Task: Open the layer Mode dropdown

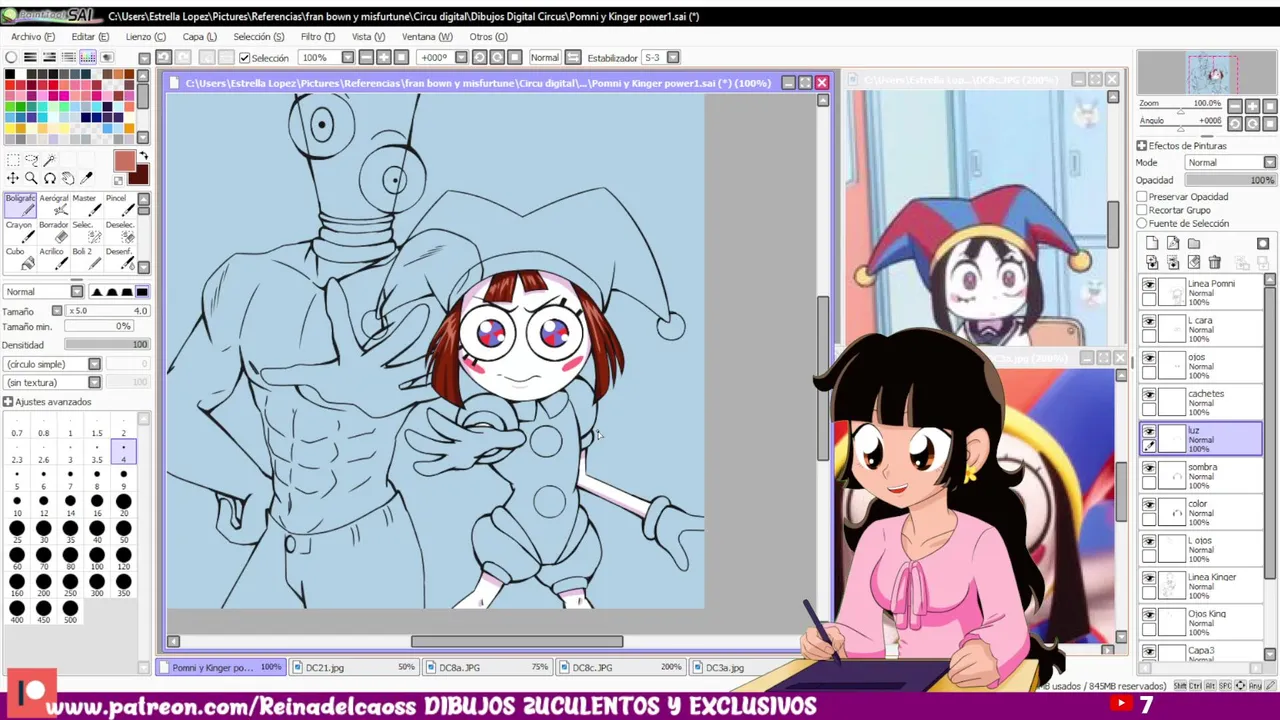Action: pos(1269,162)
